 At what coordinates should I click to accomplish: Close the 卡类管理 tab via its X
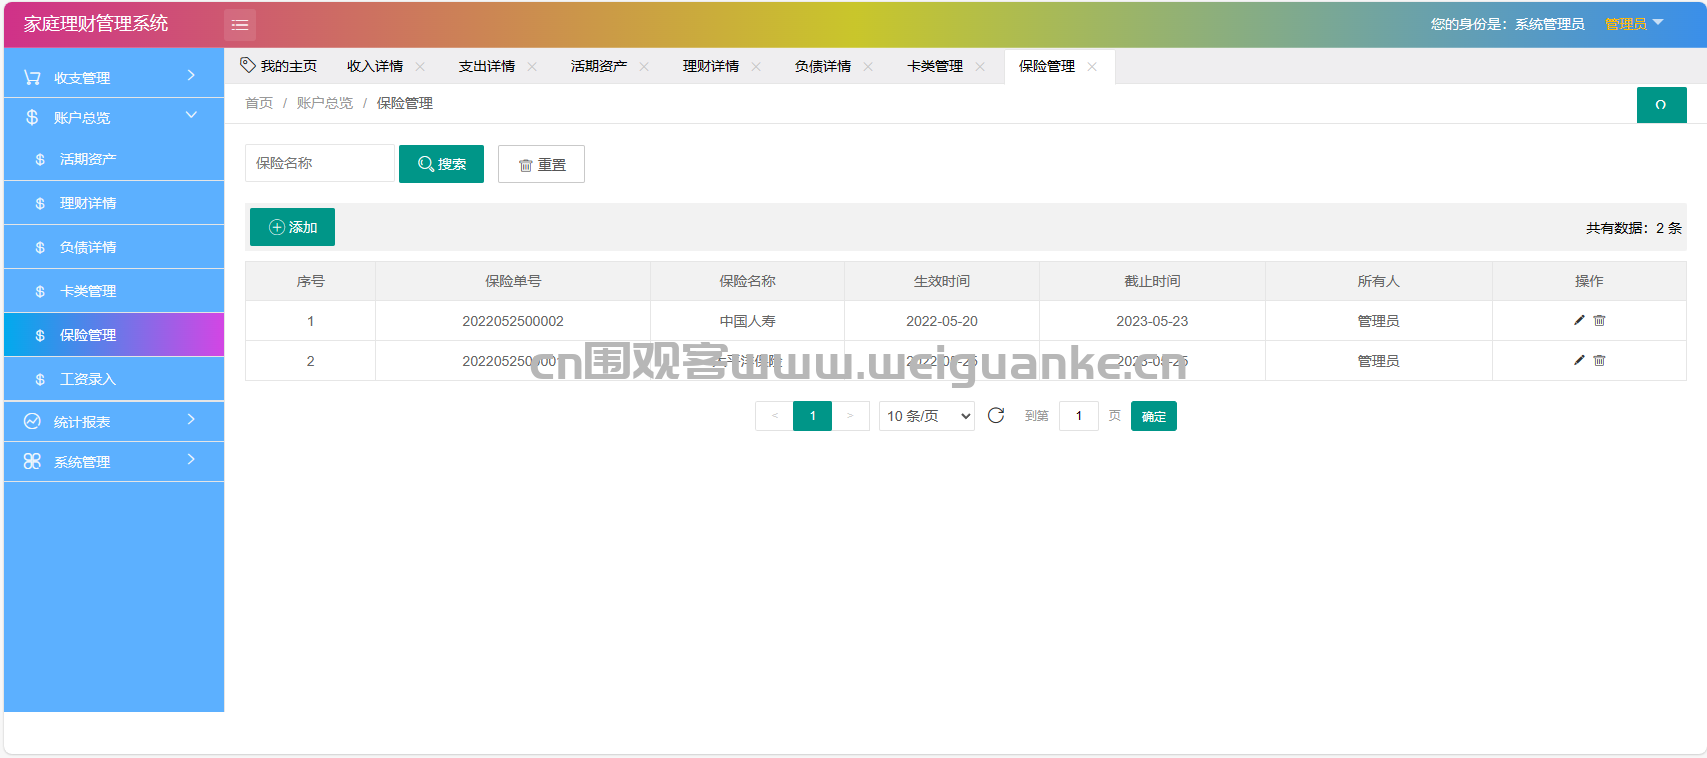980,67
